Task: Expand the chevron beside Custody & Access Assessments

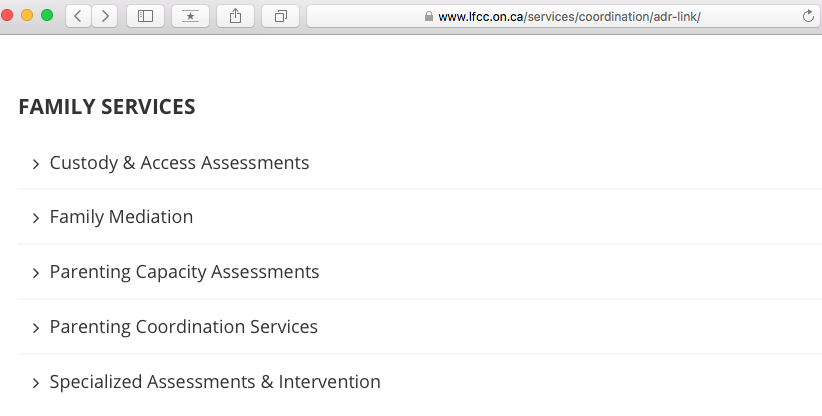Action: pyautogui.click(x=35, y=164)
